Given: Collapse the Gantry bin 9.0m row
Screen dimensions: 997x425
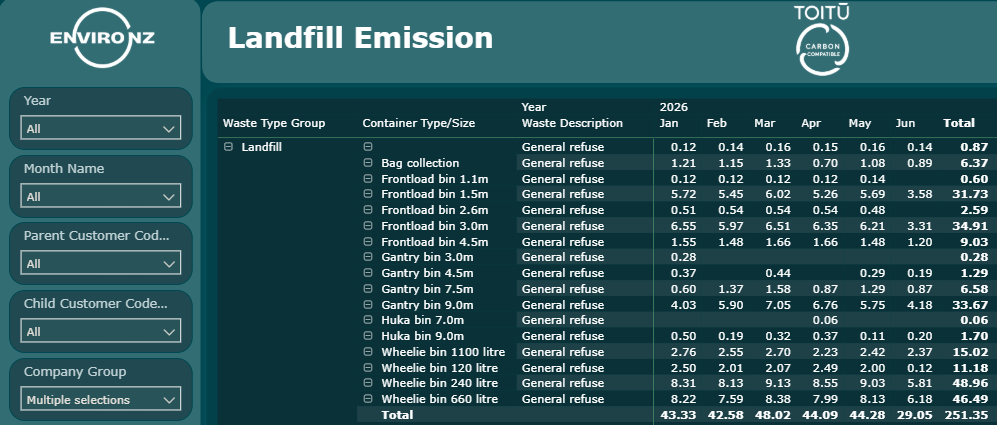Looking at the screenshot, I should click(x=367, y=305).
